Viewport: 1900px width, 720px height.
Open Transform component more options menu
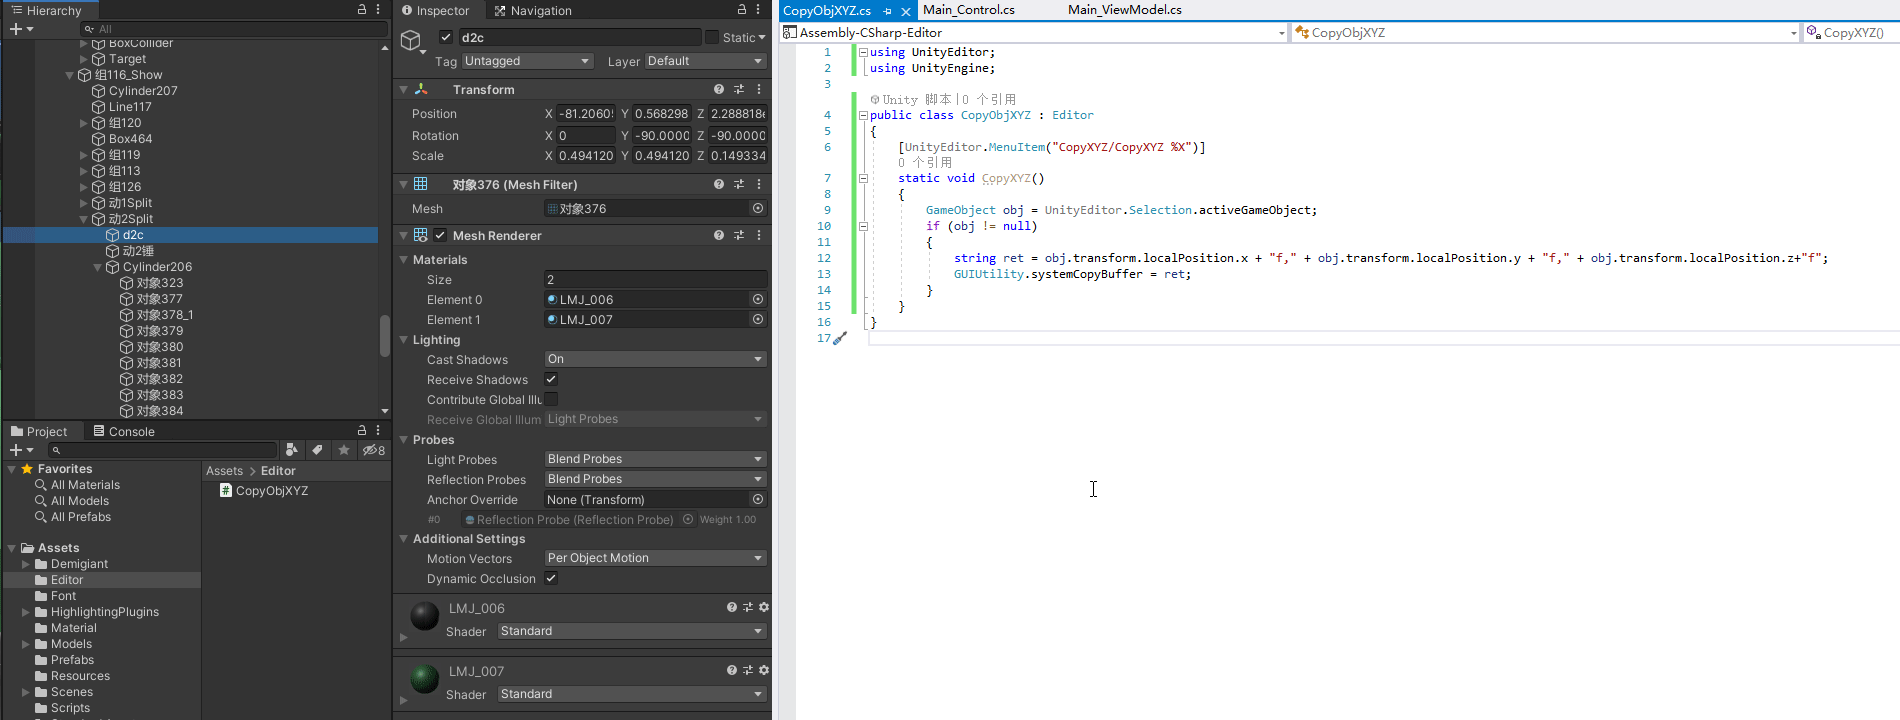759,89
